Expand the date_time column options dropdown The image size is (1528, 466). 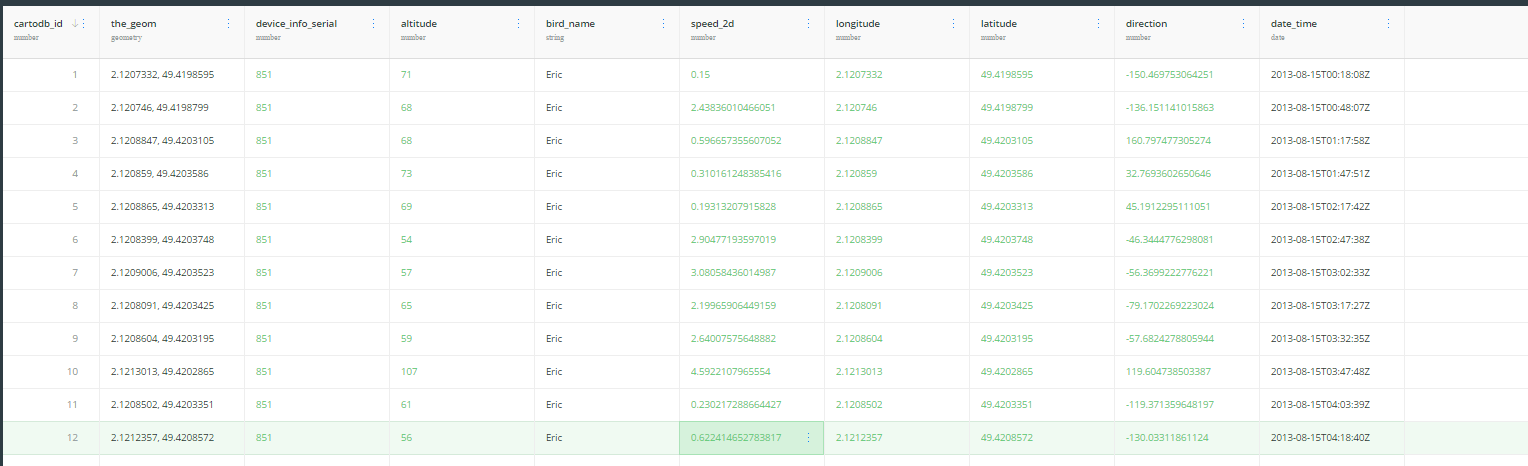pos(1388,24)
